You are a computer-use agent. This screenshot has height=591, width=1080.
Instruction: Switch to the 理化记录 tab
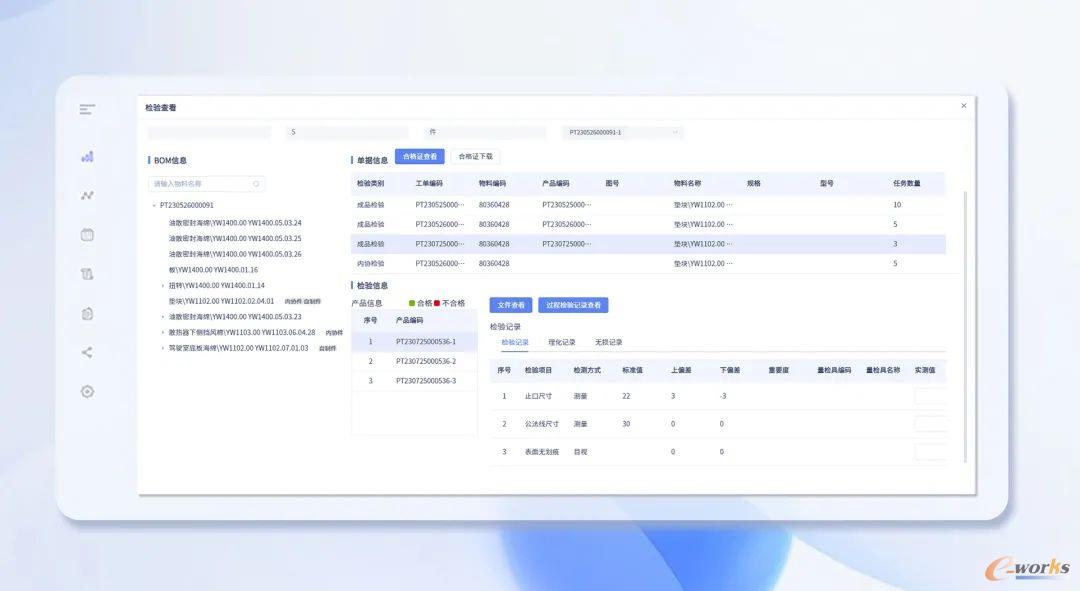(561, 342)
